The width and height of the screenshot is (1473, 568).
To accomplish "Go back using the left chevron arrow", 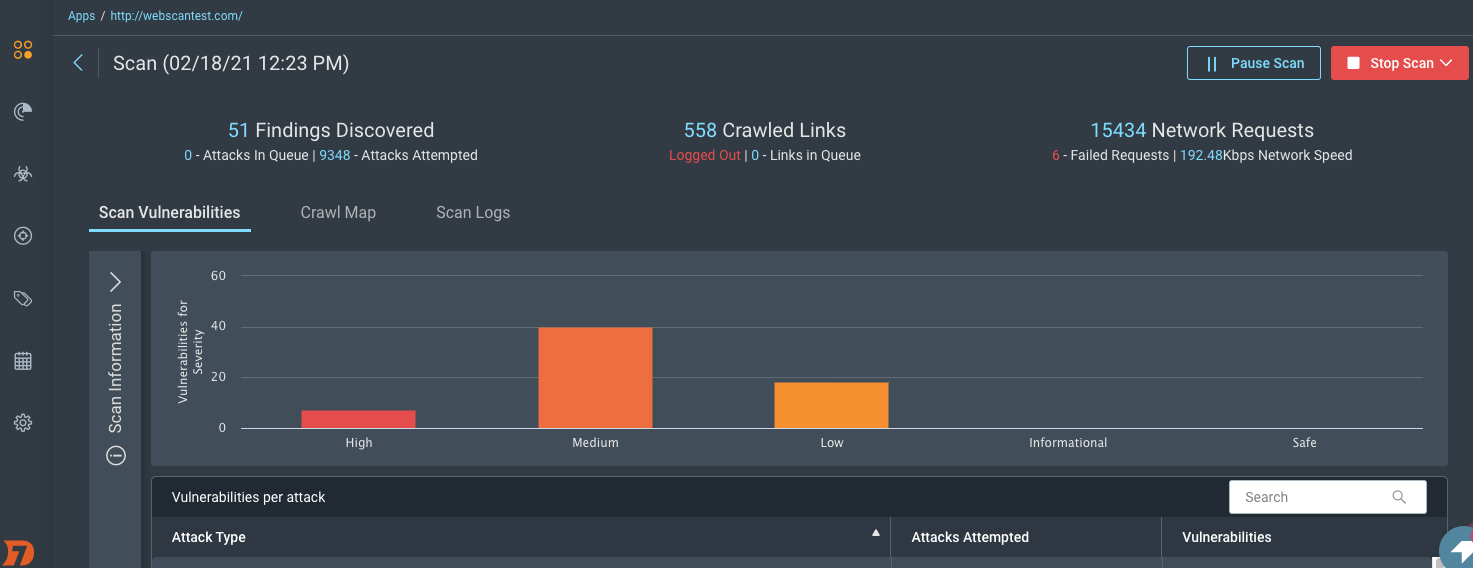I will pos(78,63).
